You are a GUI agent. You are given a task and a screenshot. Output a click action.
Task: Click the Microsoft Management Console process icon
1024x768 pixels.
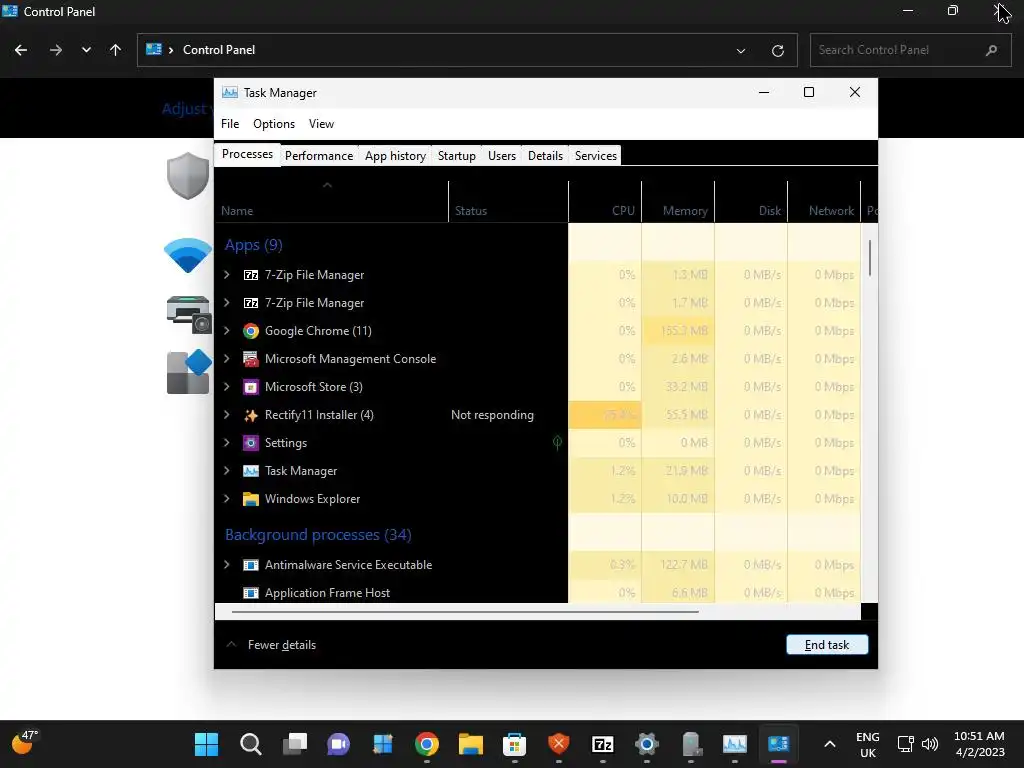point(251,359)
